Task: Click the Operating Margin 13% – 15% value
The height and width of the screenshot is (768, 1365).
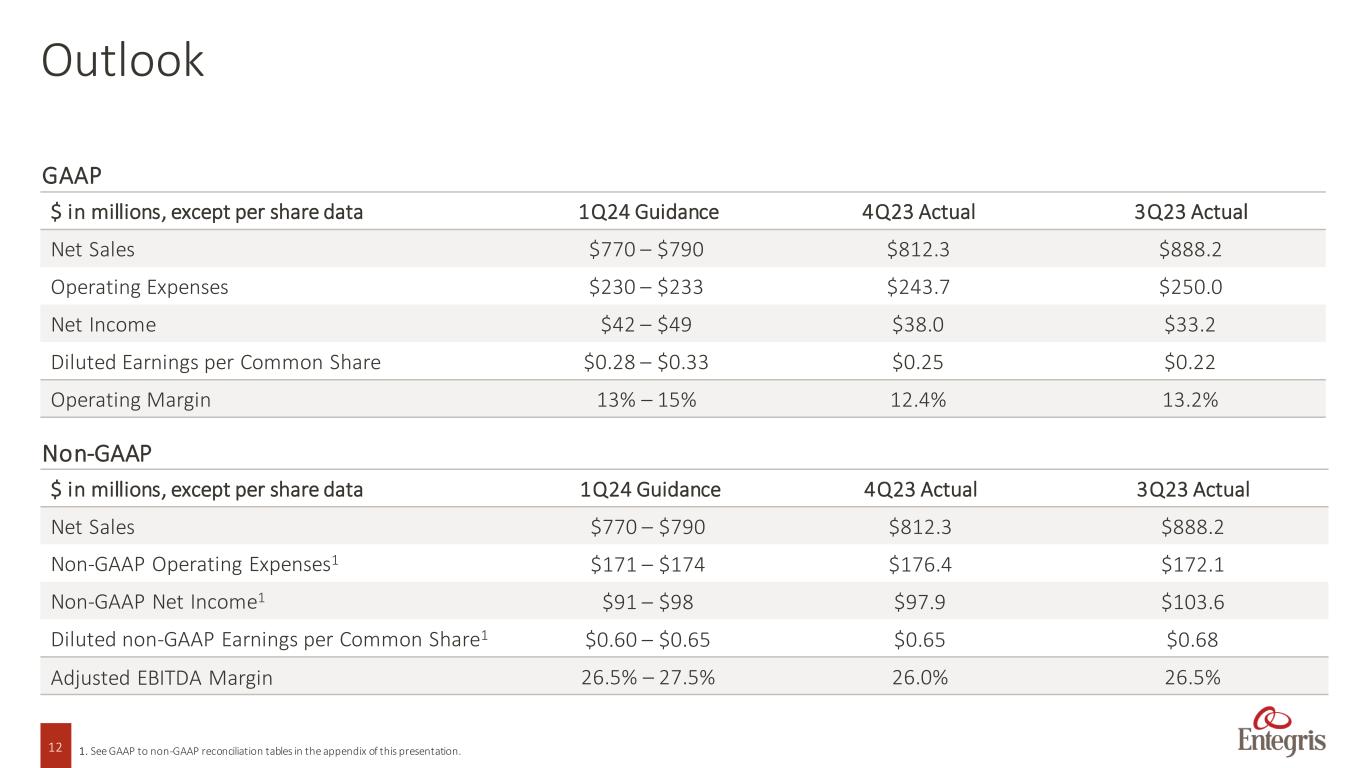Action: [x=646, y=400]
